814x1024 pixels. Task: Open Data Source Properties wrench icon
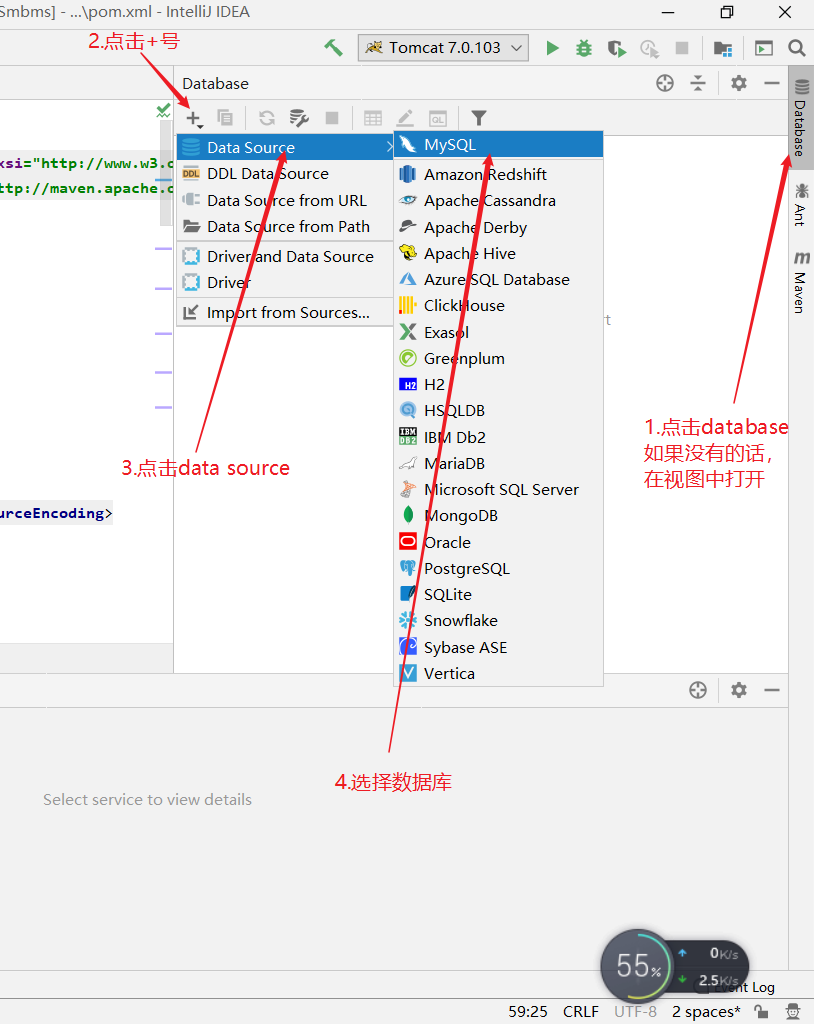[299, 118]
